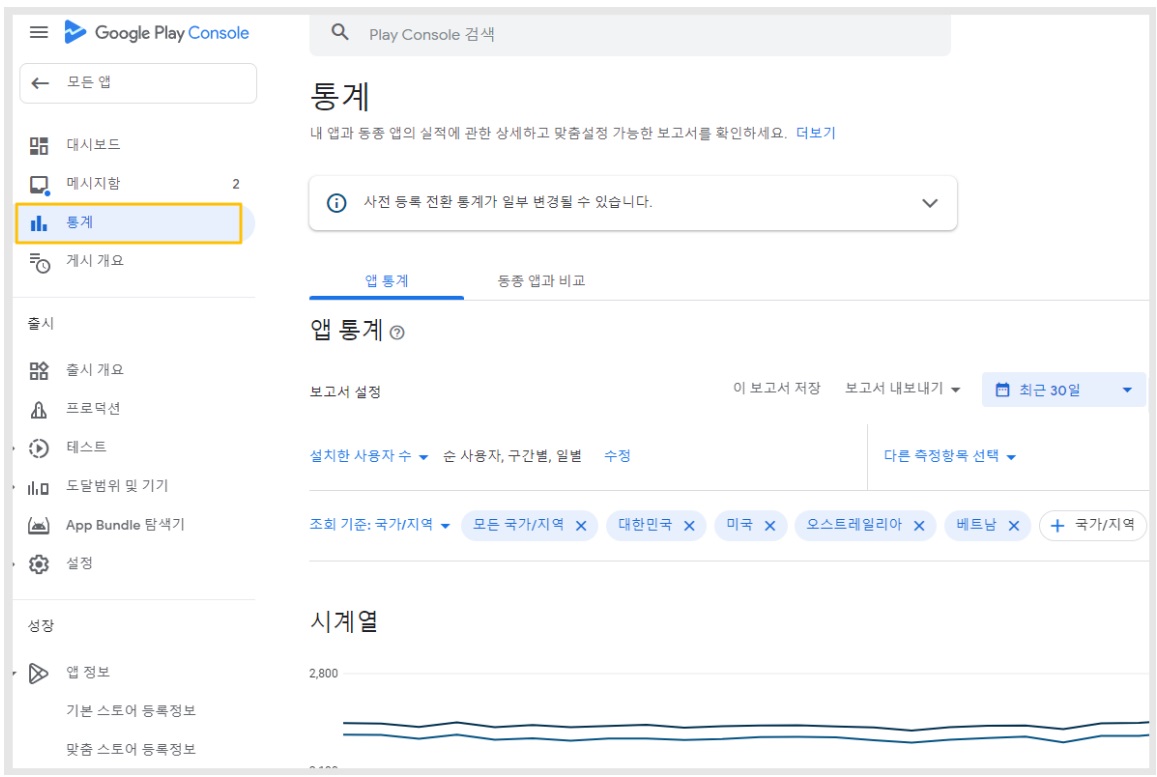The height and width of the screenshot is (777, 1157).
Task: Click the 앱 정보 Play icon
Action: [x=38, y=673]
